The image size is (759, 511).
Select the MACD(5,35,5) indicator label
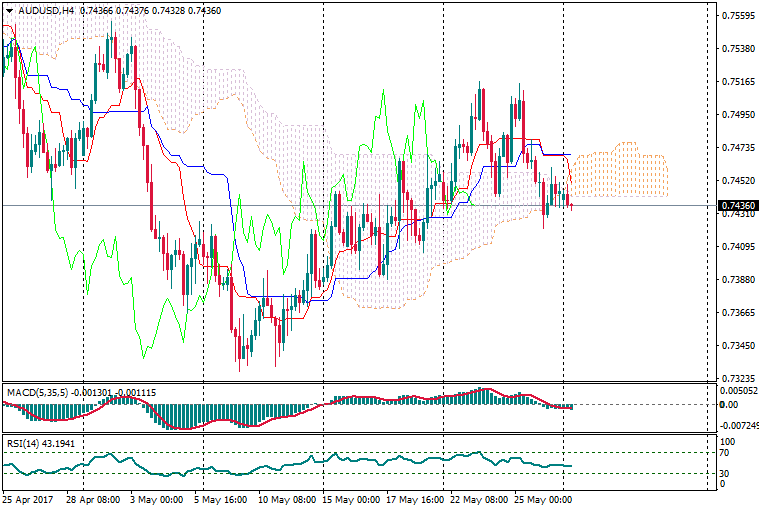pyautogui.click(x=38, y=391)
